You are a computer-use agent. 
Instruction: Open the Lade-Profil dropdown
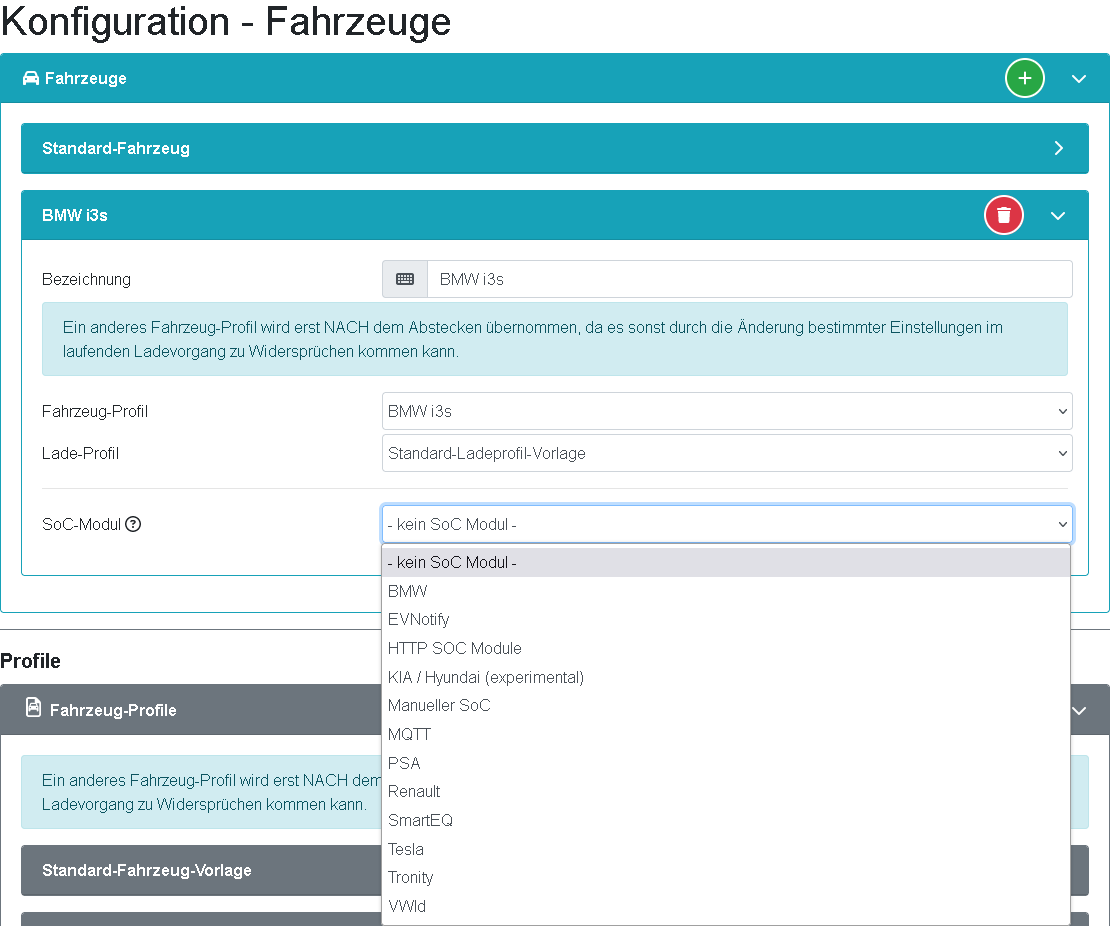pos(727,452)
